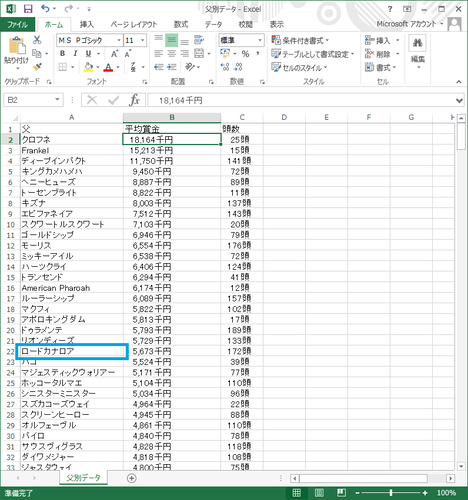Screen dimensions: 468x500
Task: Apply the fill color bucket icon
Action: click(88, 67)
